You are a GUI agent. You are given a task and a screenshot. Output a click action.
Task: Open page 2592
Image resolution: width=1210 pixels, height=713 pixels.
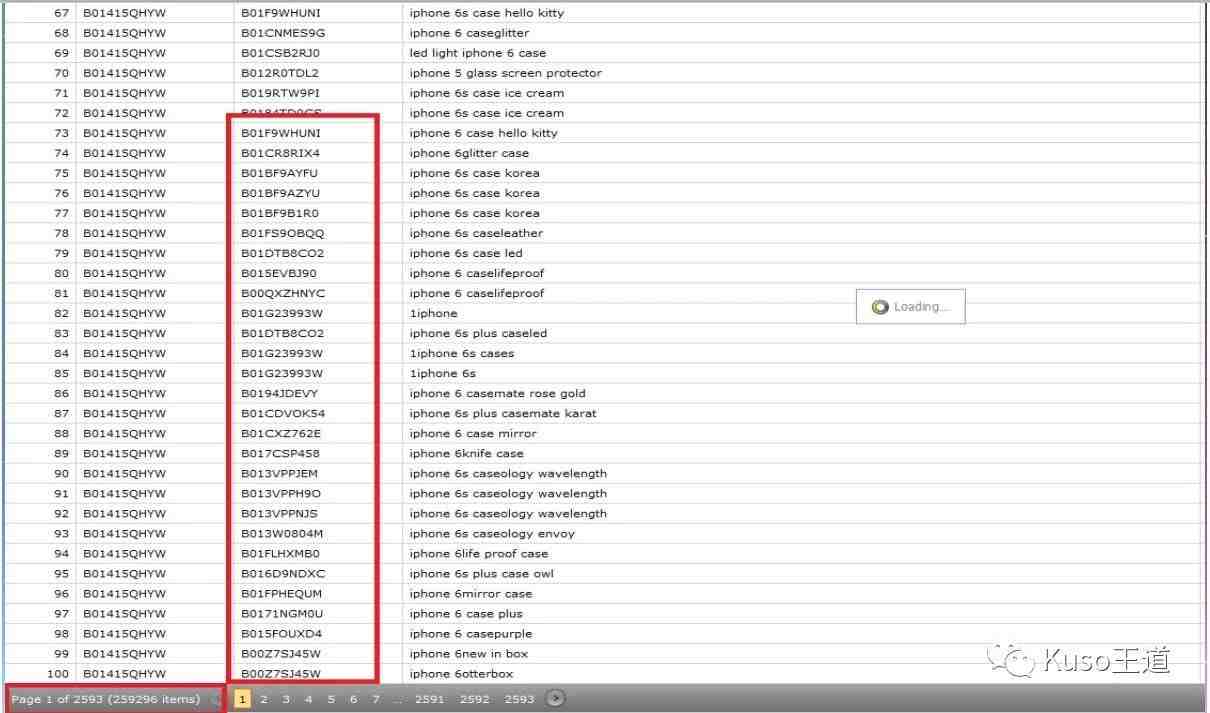tap(474, 699)
